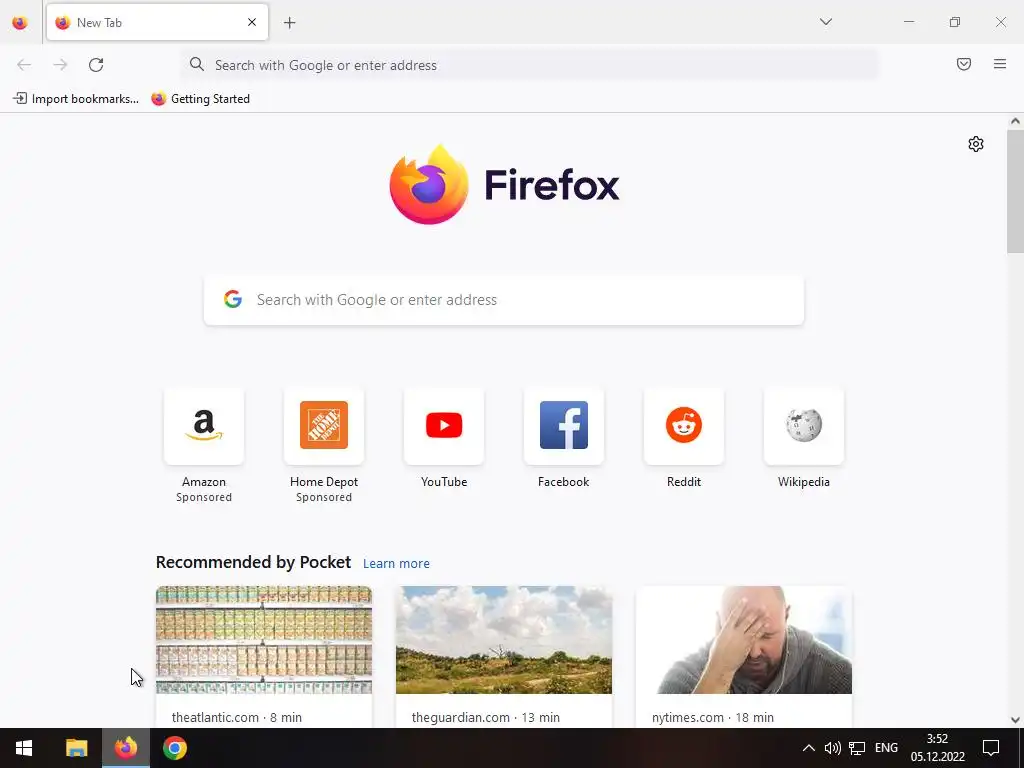Click the theatlantic.com · 8 min label
Image resolution: width=1024 pixels, height=768 pixels.
coord(237,717)
